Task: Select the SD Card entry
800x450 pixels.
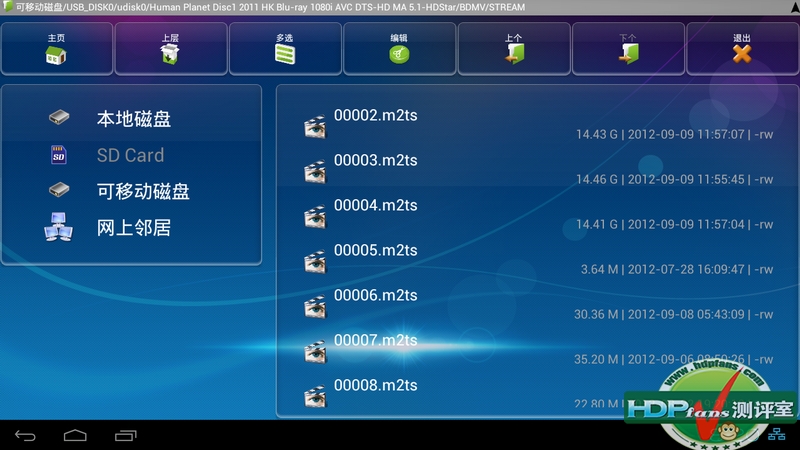Action: tap(130, 155)
